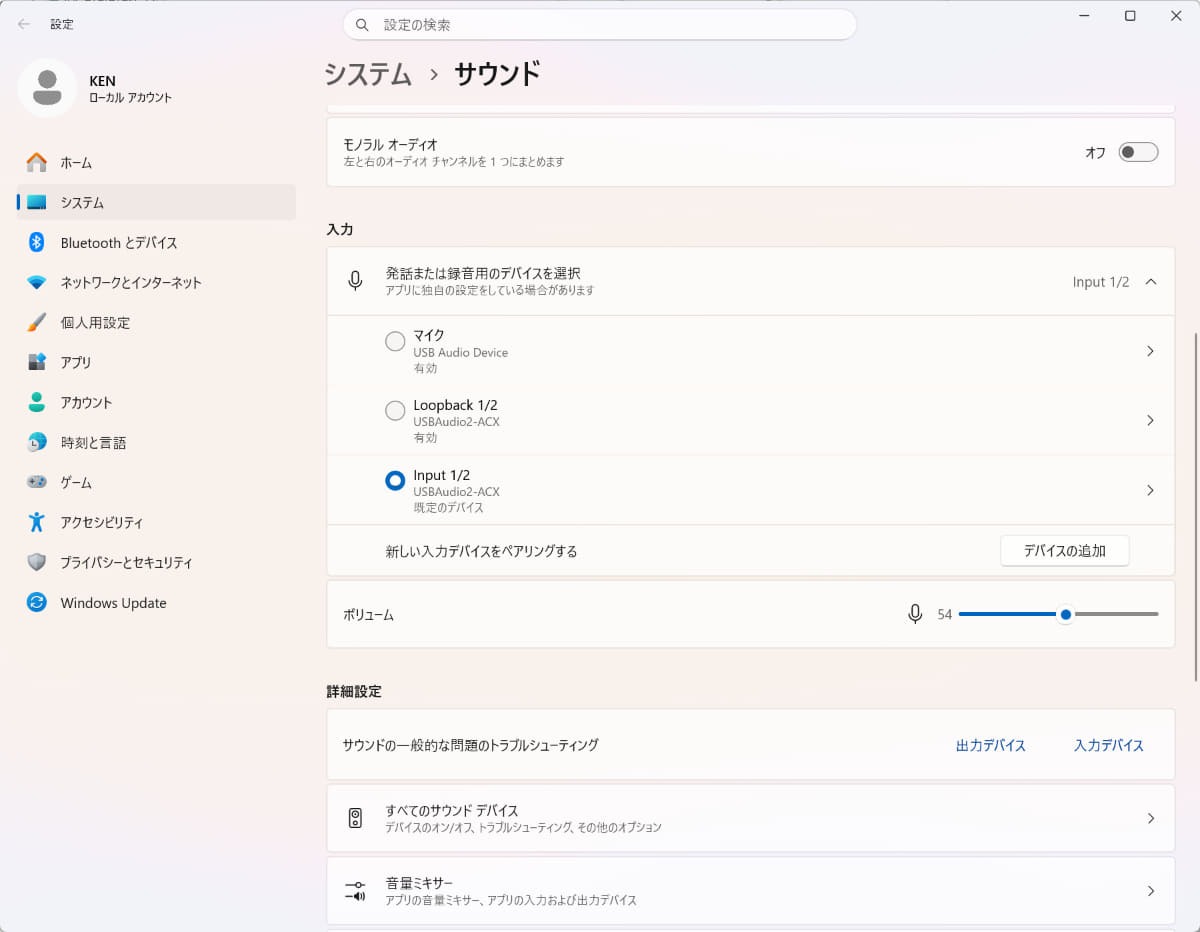Open ホーム in sidebar

coord(157,162)
